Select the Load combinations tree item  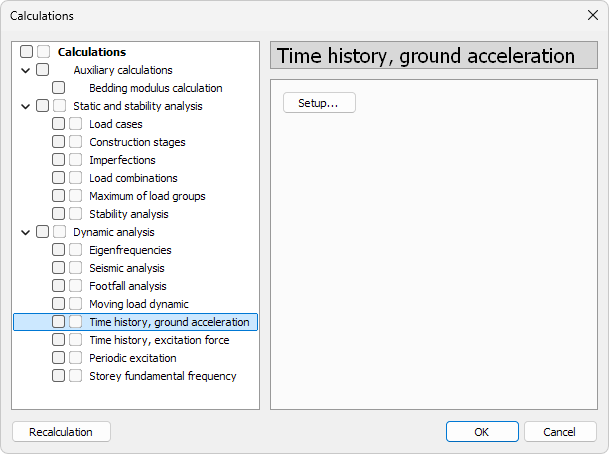pos(133,178)
